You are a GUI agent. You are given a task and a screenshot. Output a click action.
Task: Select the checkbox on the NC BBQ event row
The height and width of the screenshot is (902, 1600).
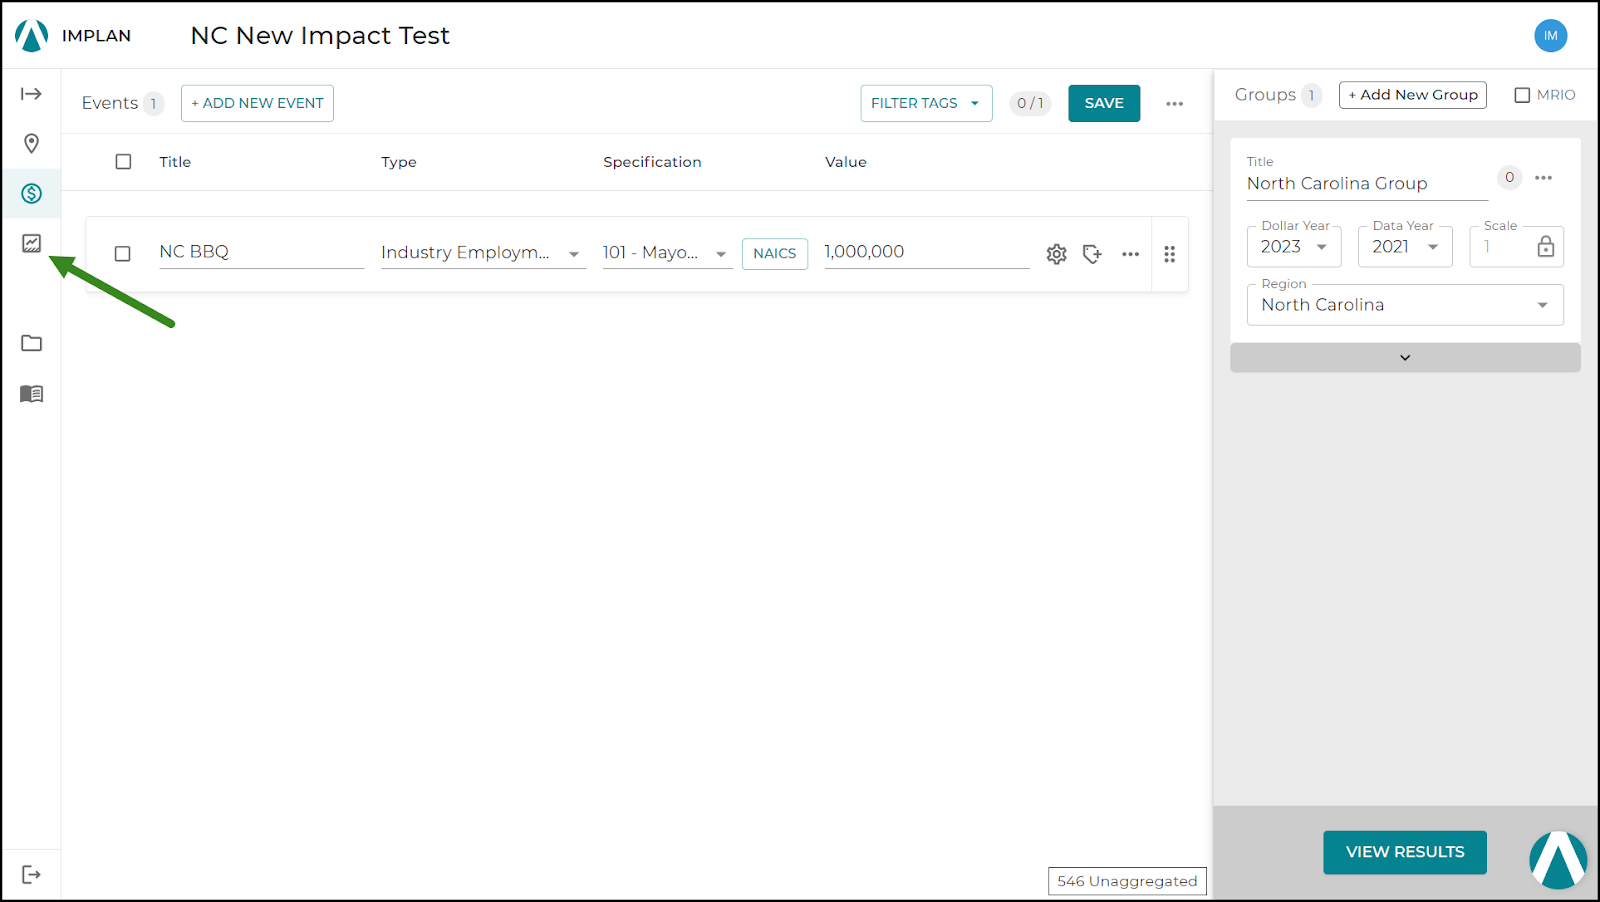122,254
